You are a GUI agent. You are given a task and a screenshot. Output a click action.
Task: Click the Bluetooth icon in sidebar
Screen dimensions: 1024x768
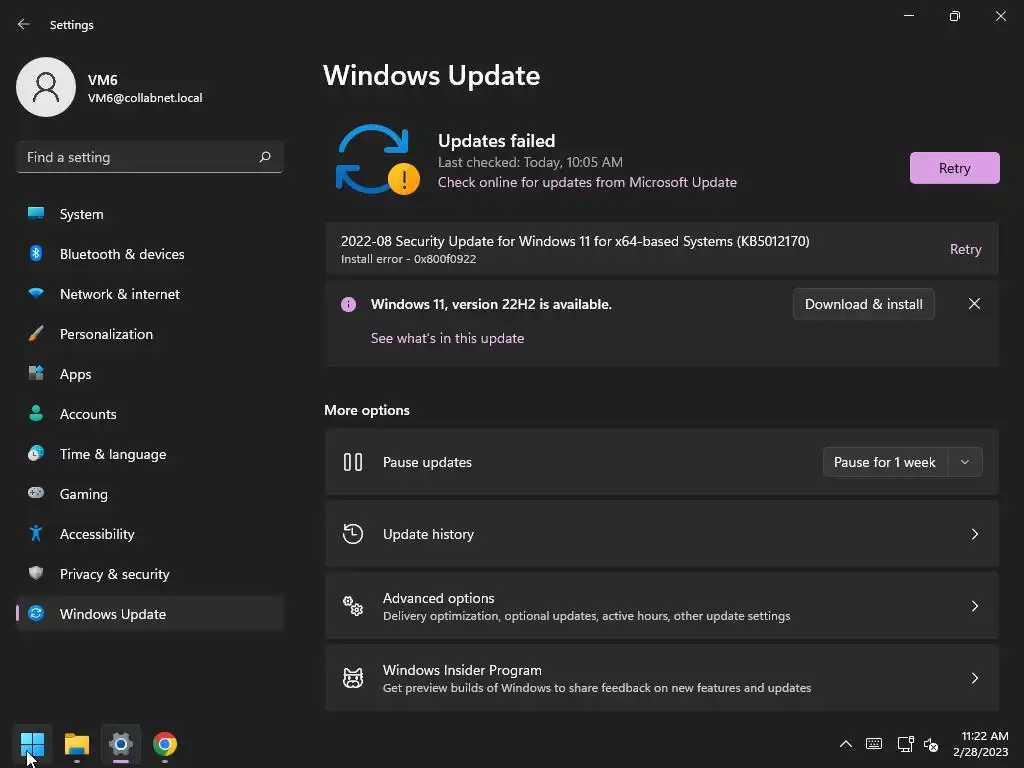[36, 253]
